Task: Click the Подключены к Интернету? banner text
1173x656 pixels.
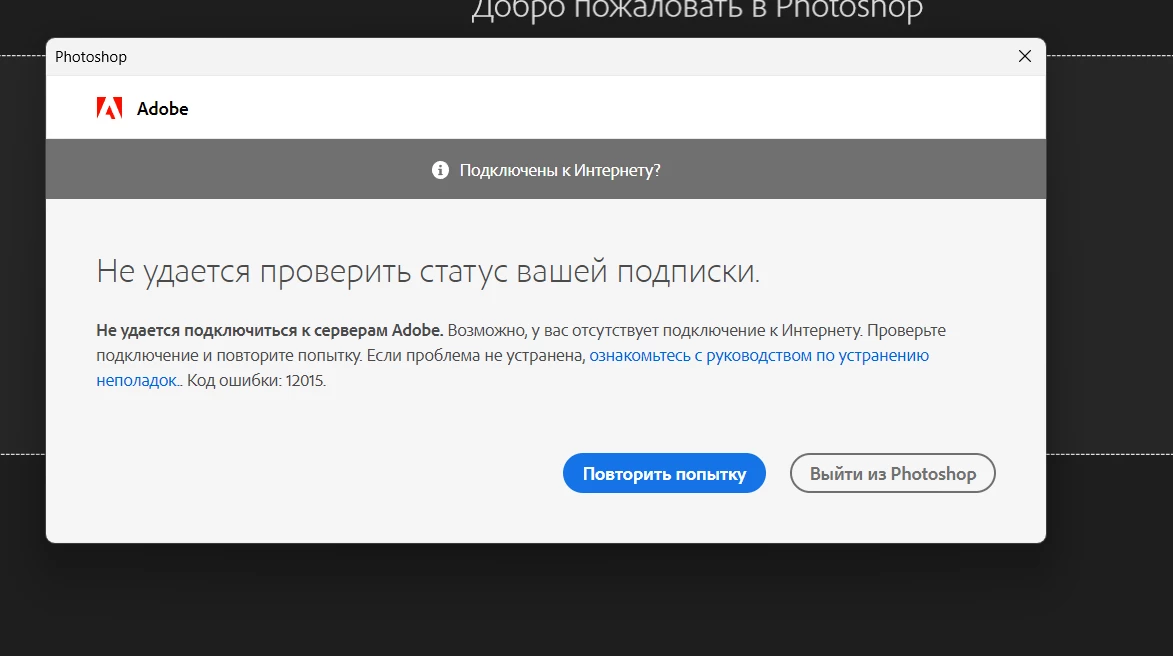Action: (560, 171)
